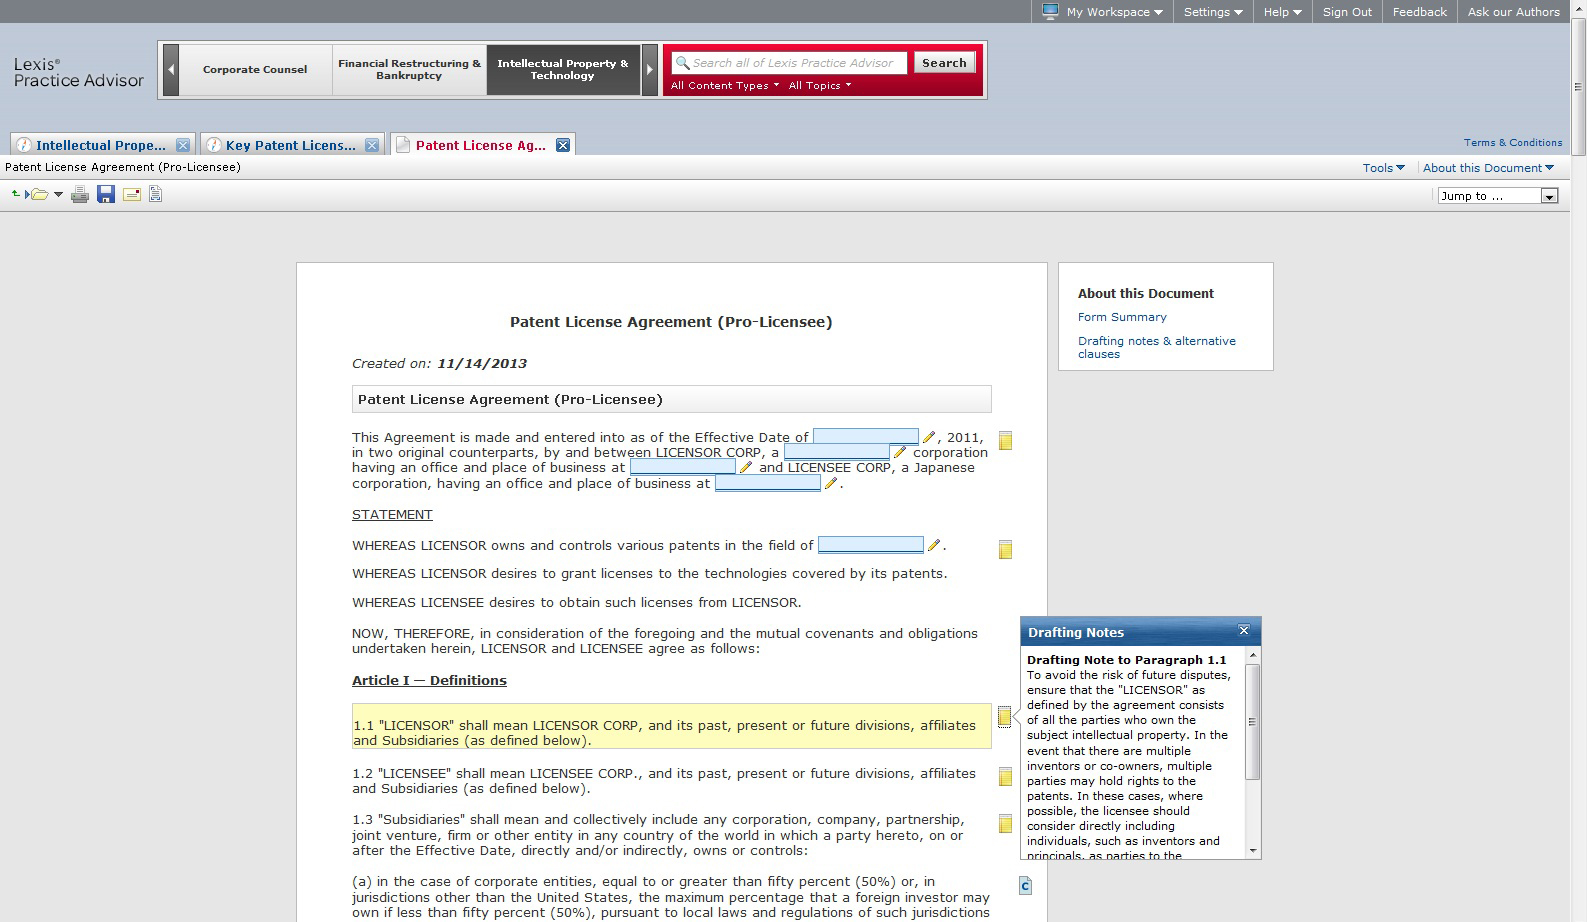Open the Terms & Conditions link
Image resolution: width=1587 pixels, height=922 pixels.
tap(1513, 143)
